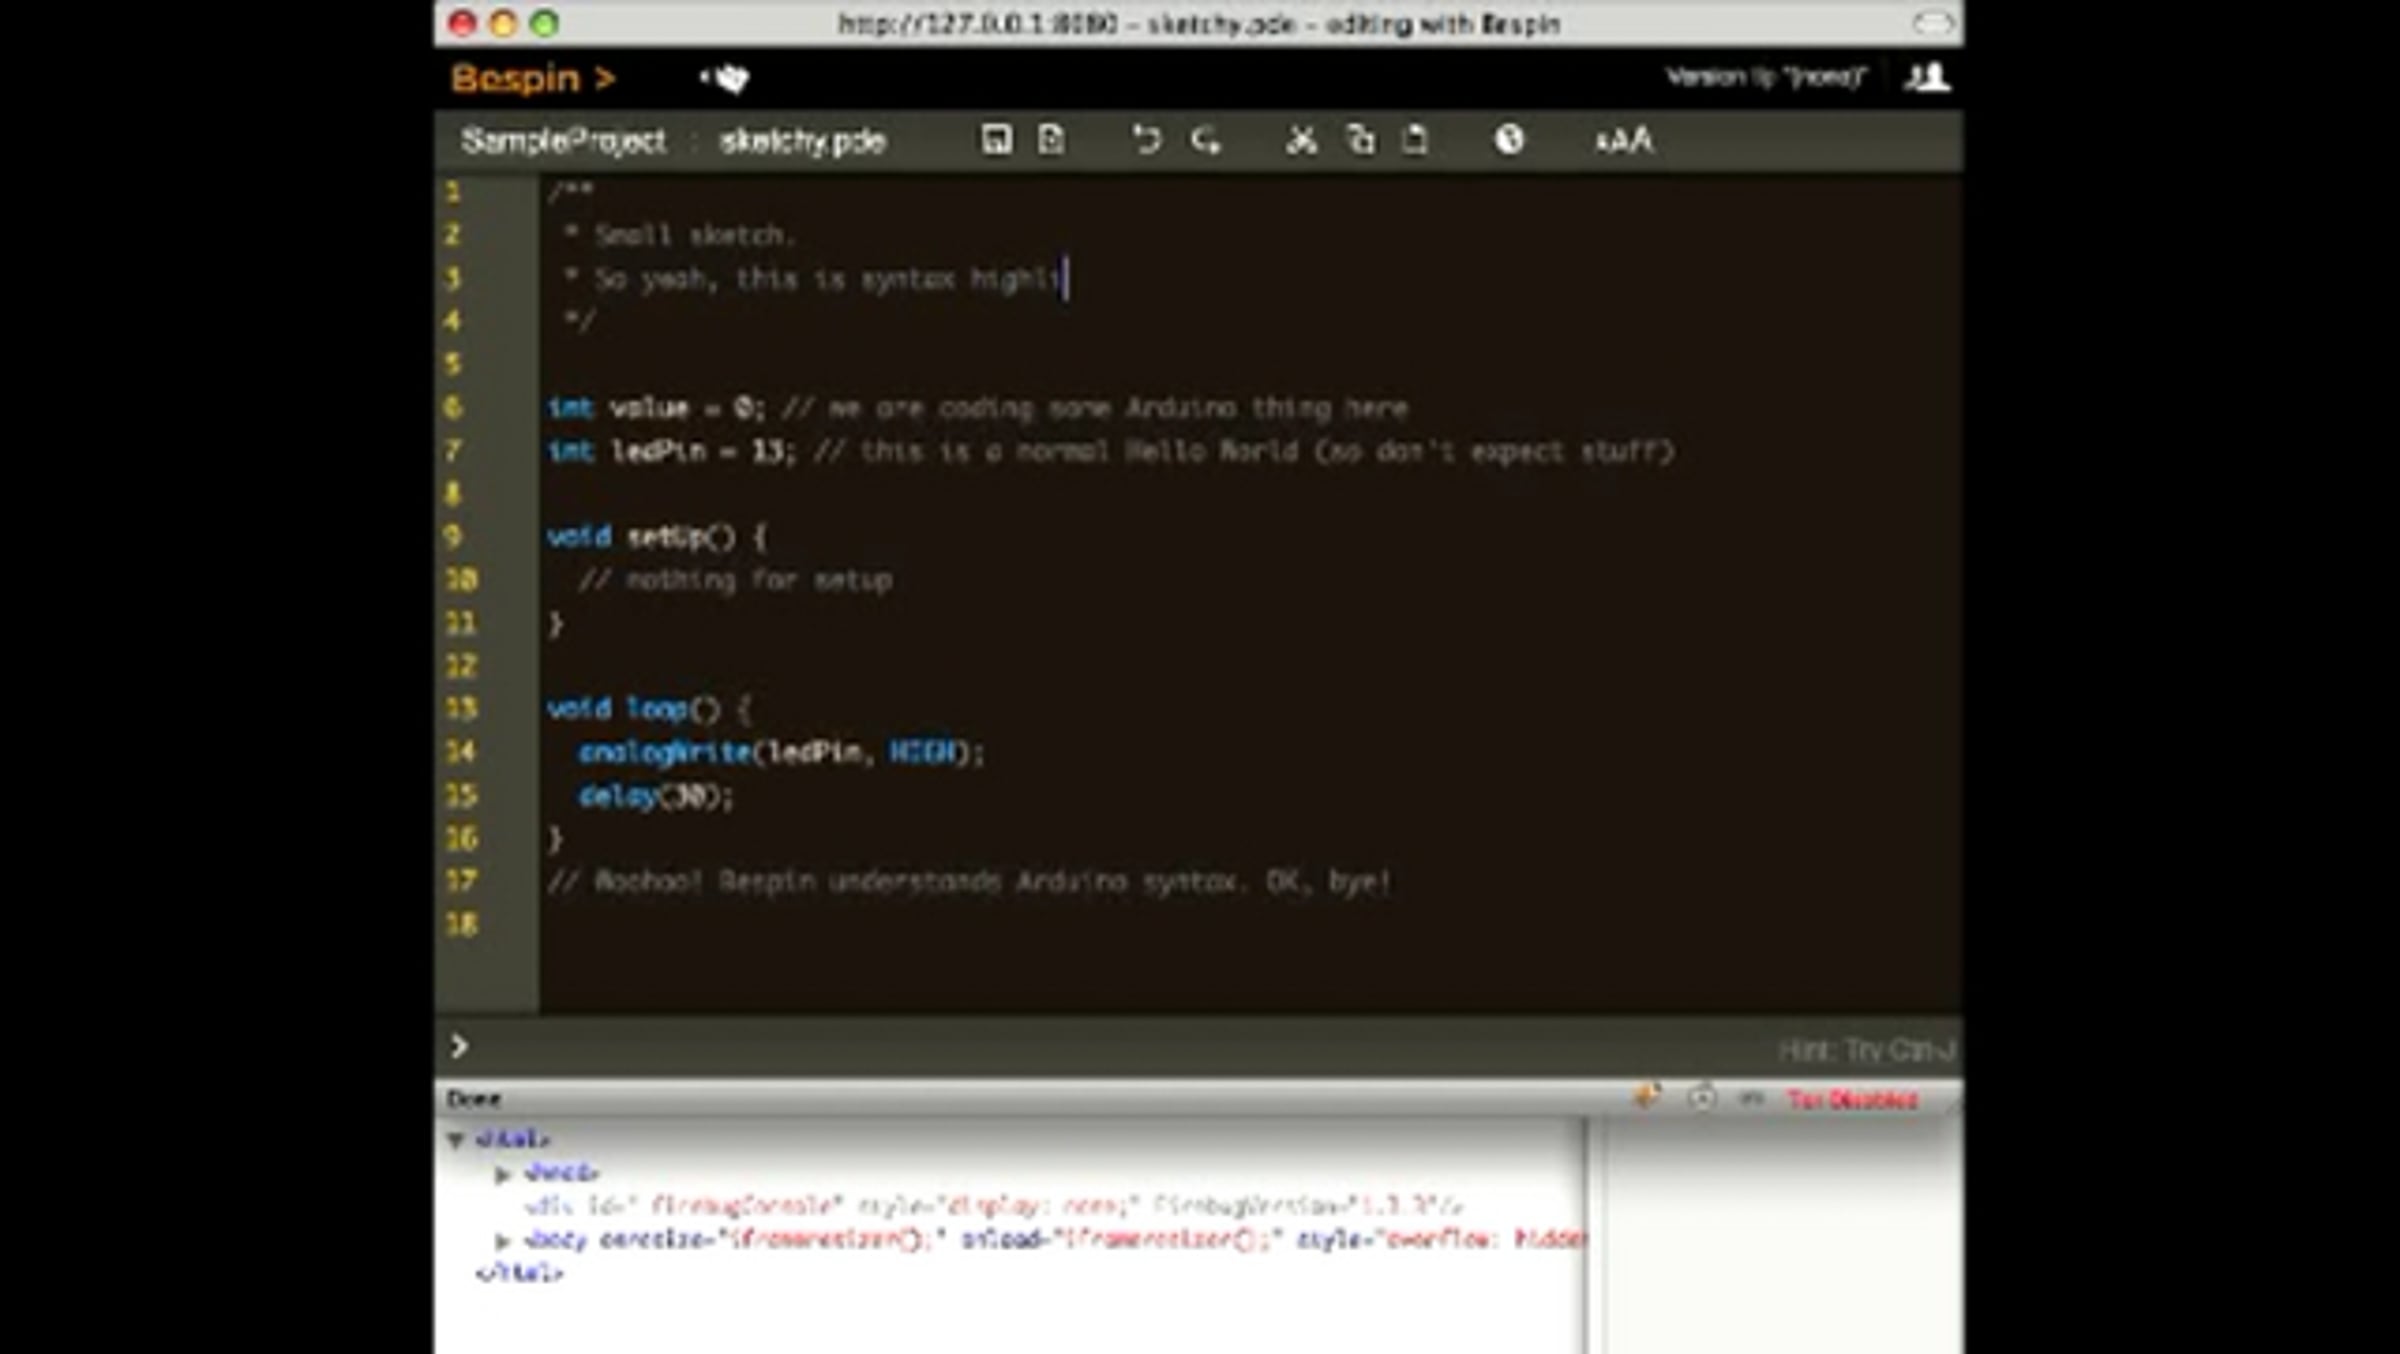Click the small icon left of Tor Disabled

(x=1751, y=1099)
